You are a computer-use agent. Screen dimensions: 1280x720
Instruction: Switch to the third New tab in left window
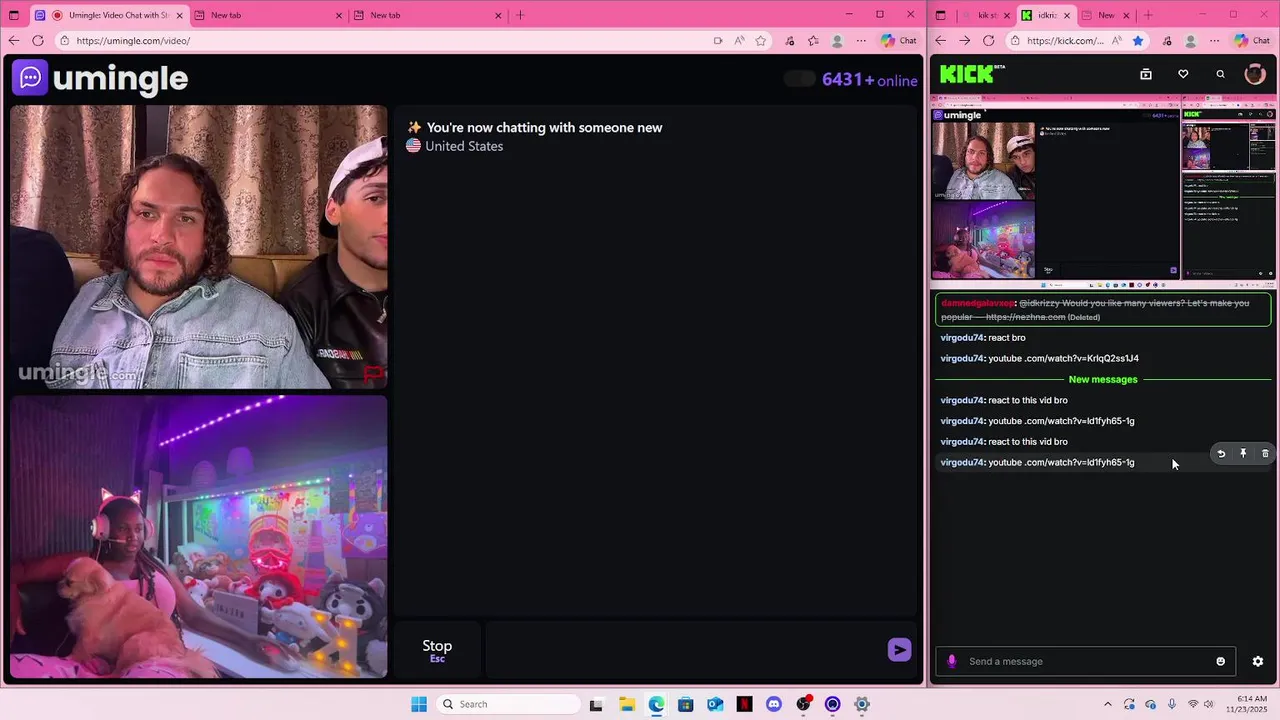[428, 15]
